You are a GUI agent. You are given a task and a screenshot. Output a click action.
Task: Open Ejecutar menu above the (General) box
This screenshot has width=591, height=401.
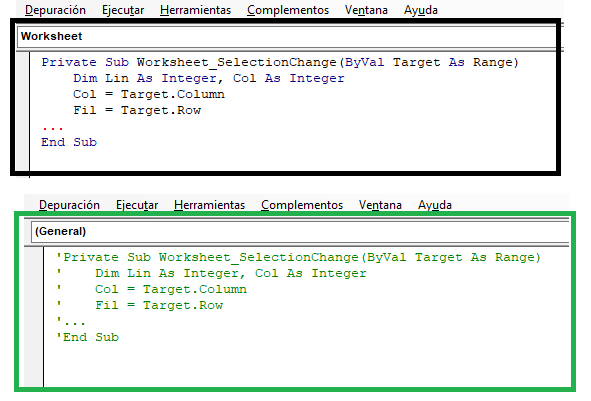(137, 205)
